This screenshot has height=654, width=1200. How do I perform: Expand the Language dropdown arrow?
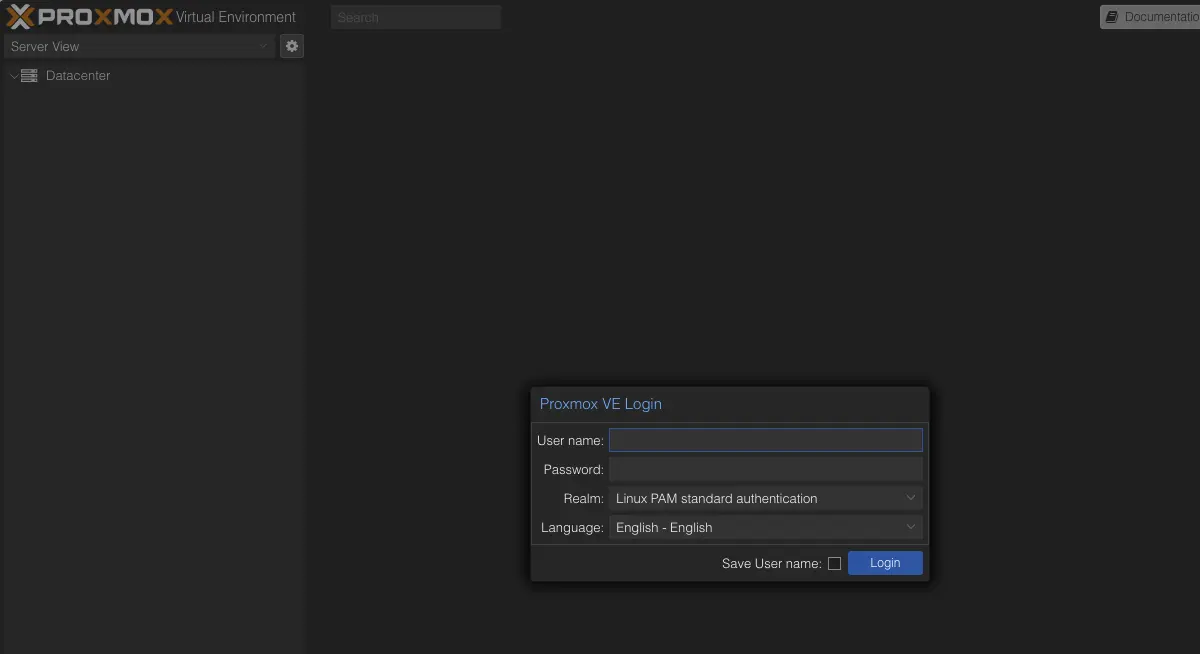click(910, 527)
